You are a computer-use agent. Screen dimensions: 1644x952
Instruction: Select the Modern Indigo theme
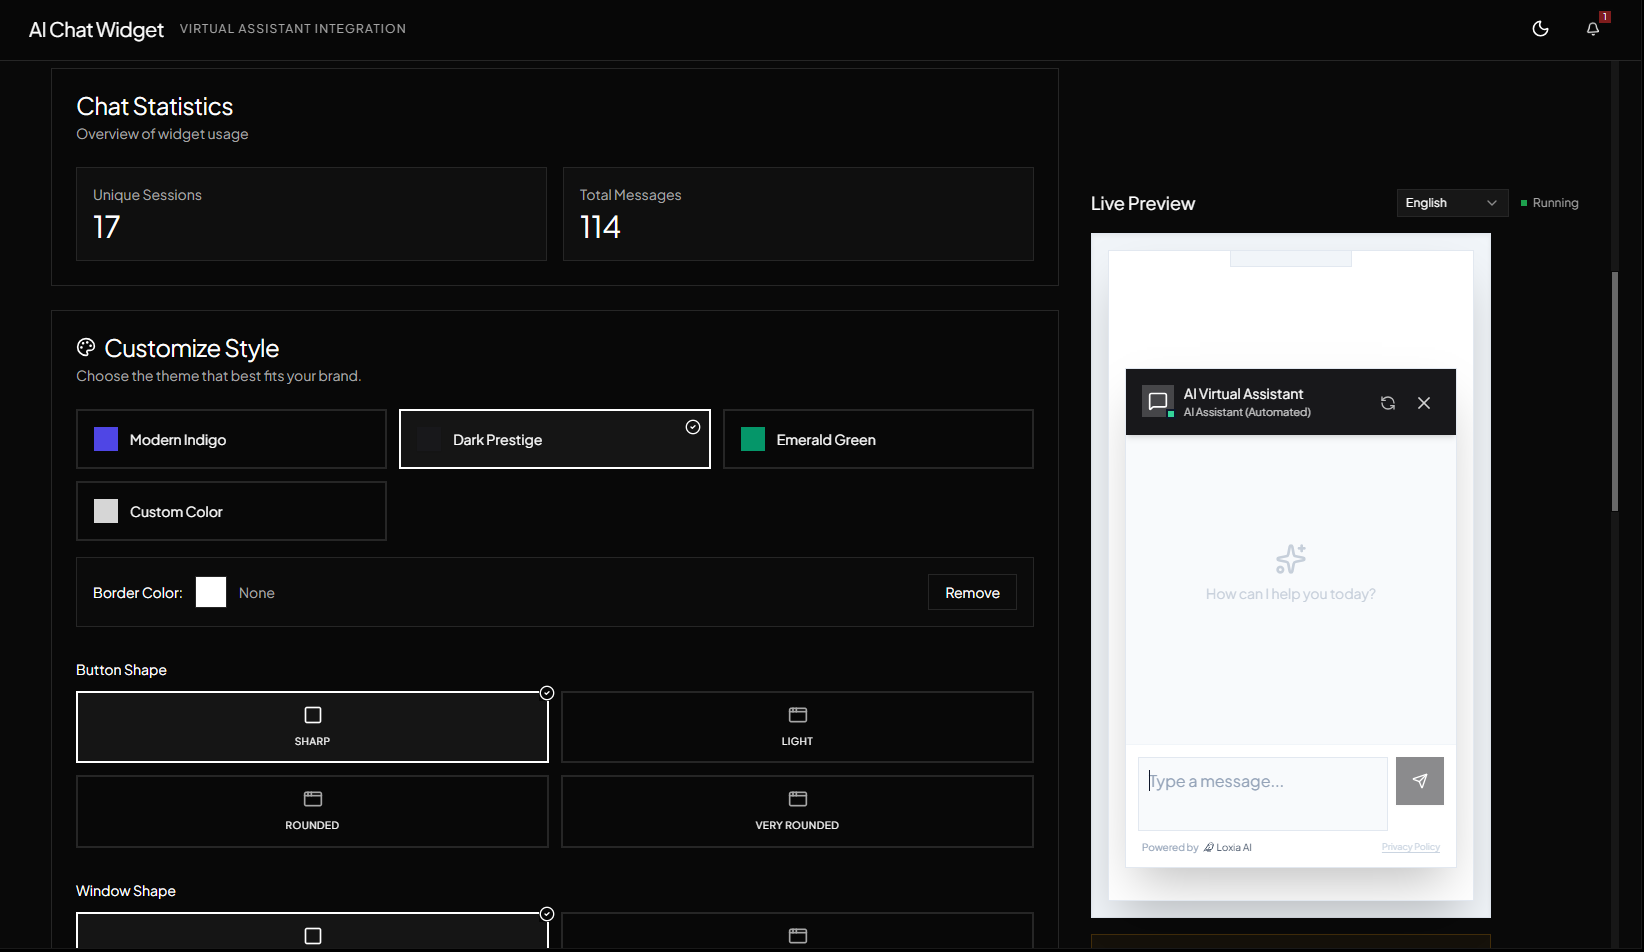[231, 439]
